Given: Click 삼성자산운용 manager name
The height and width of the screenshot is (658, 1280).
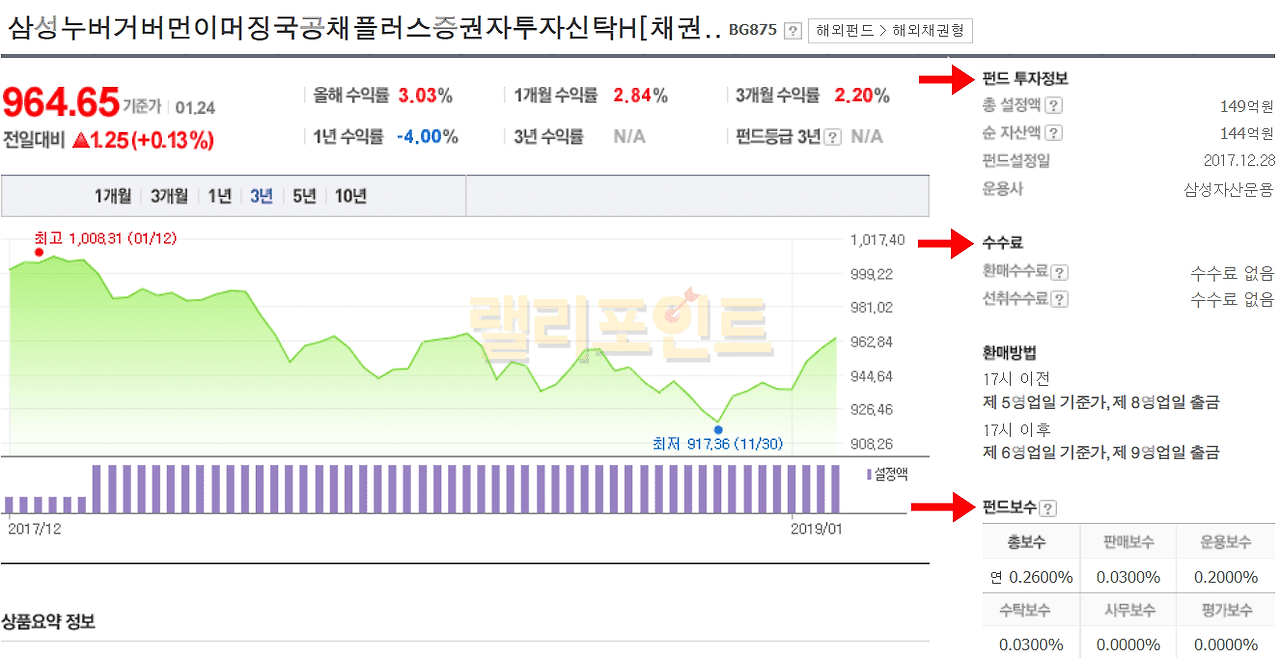Looking at the screenshot, I should (1228, 189).
